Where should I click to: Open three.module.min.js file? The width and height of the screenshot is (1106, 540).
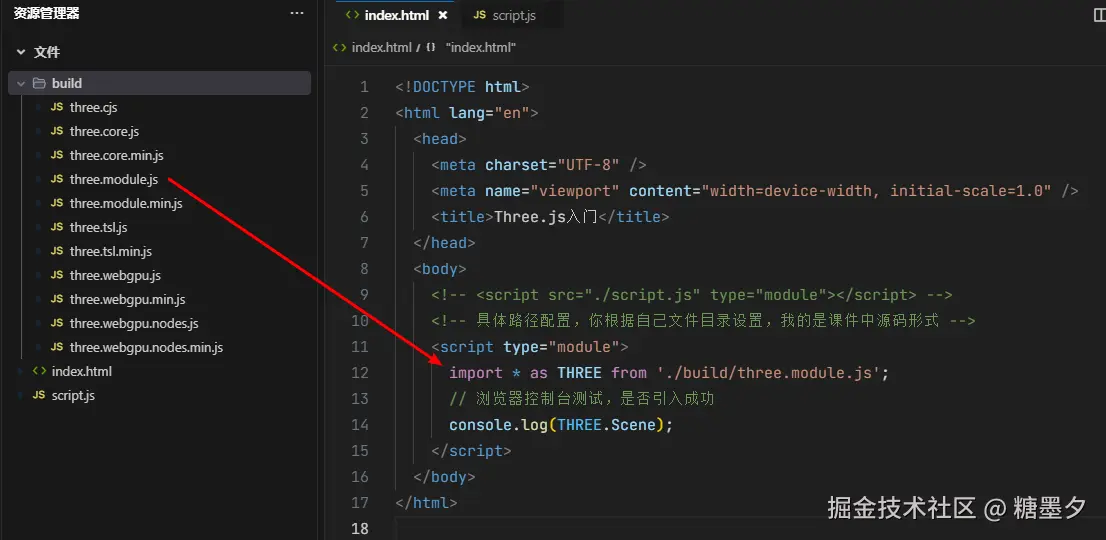(126, 203)
